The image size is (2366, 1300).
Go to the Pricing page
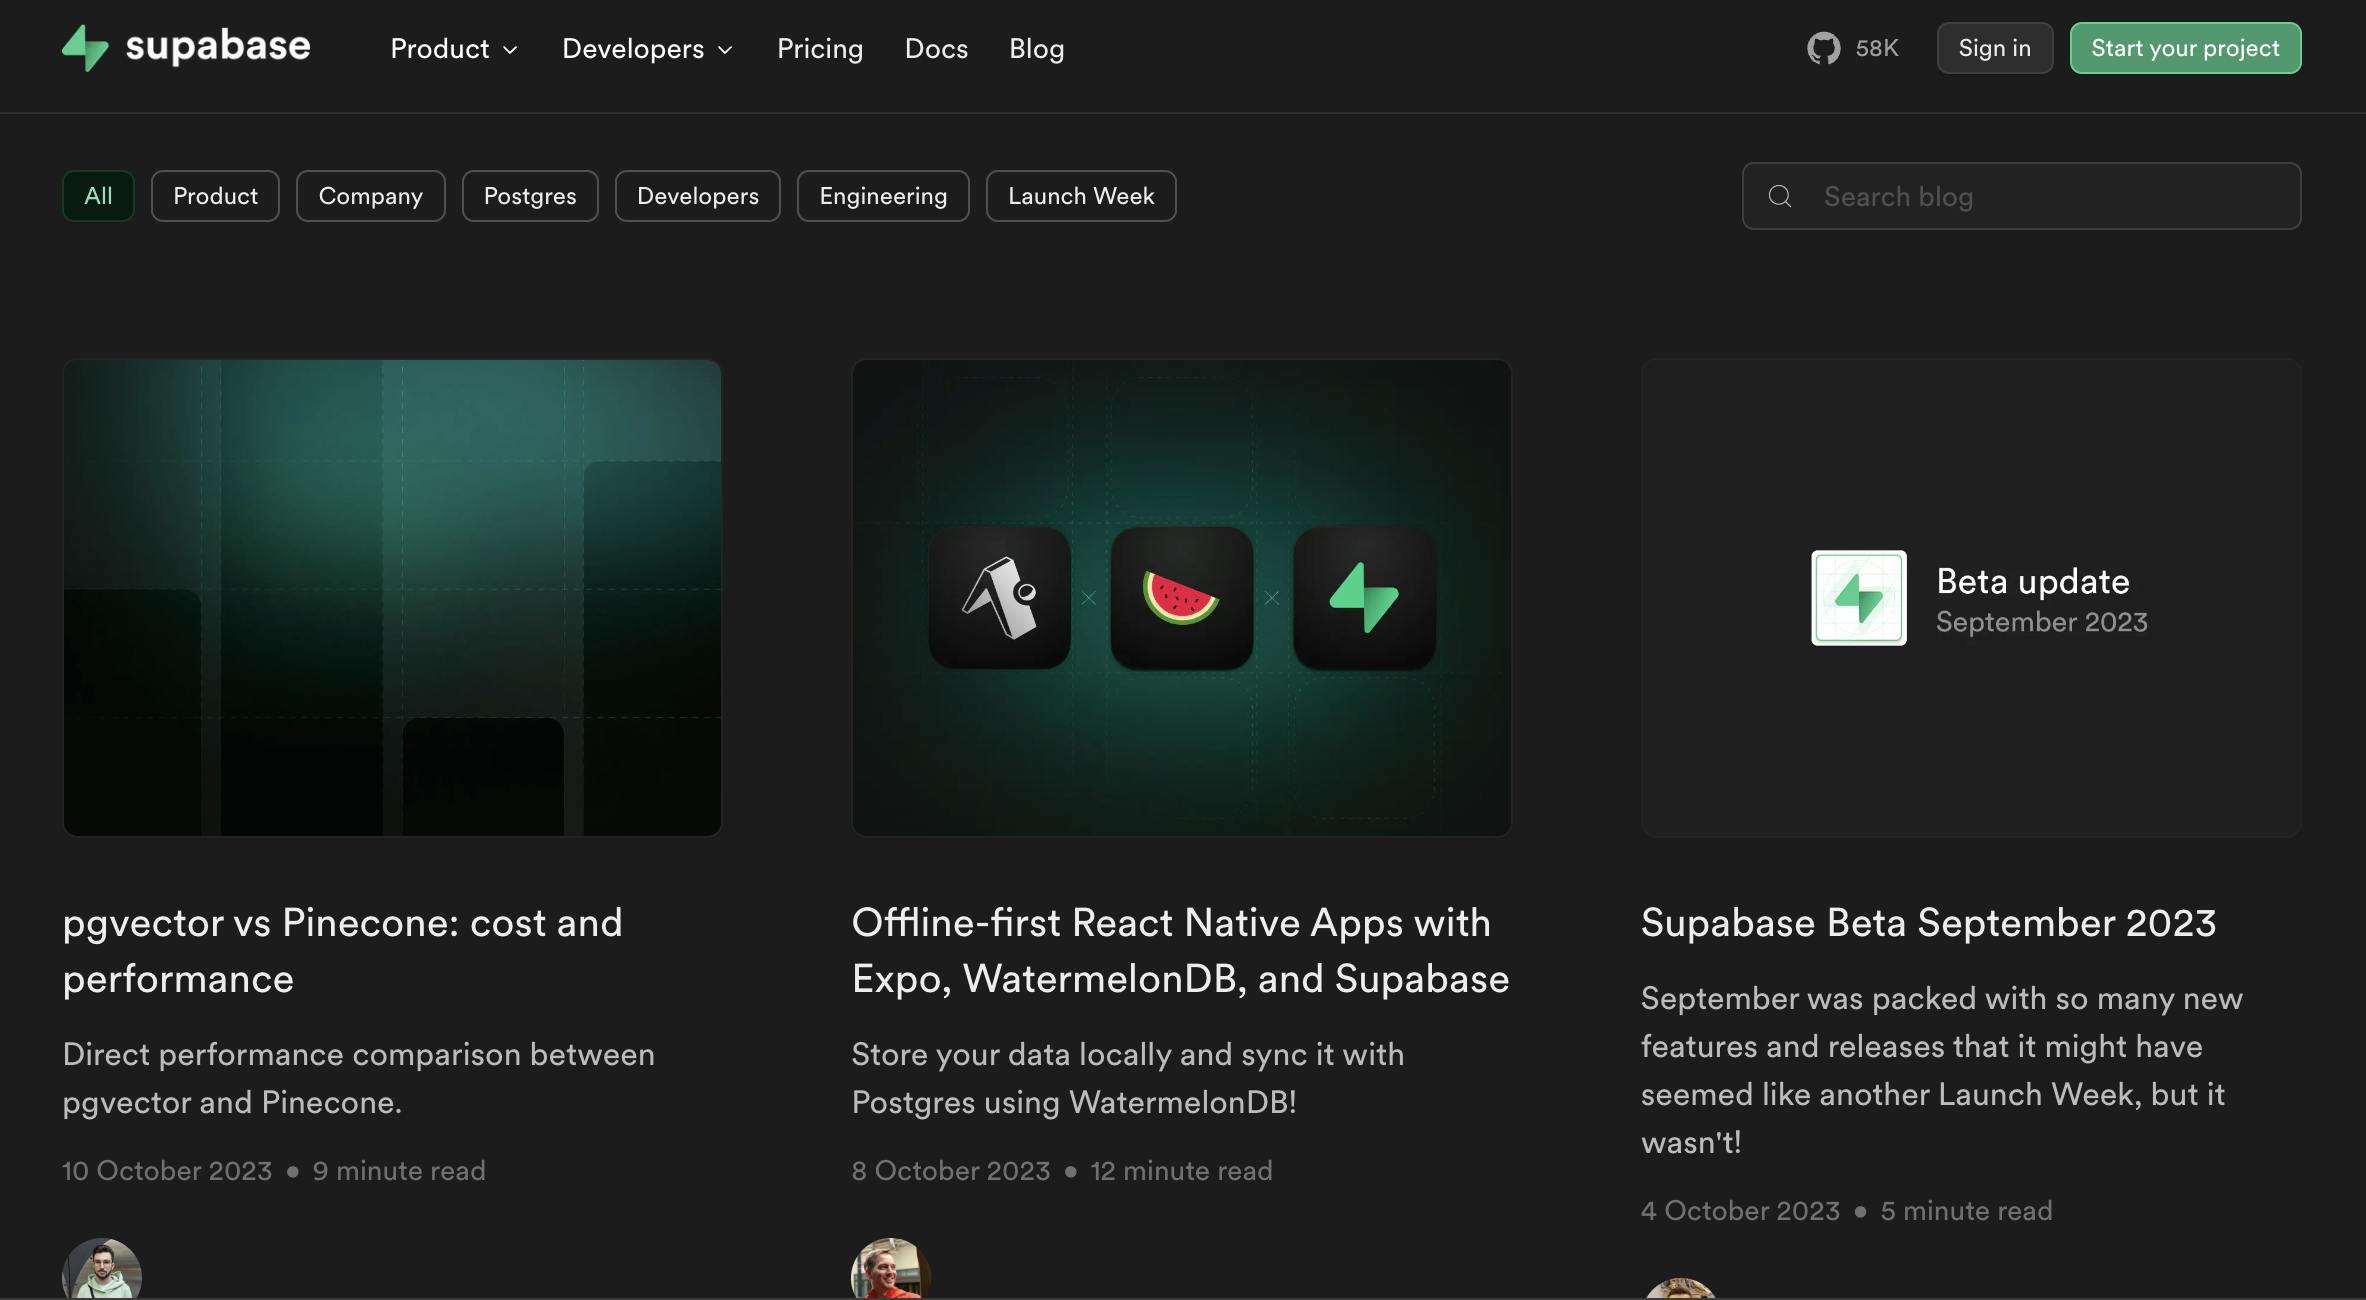(x=819, y=48)
